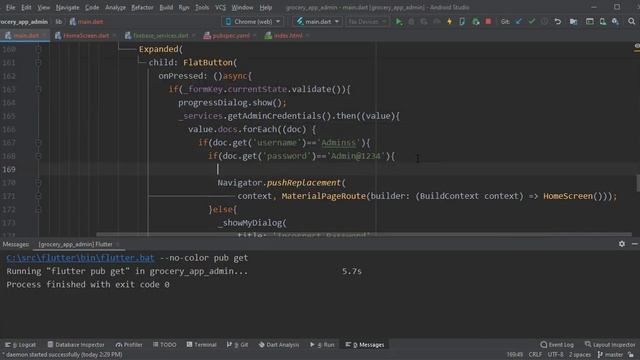Click the Debug bug icon in toolbar
The image size is (640, 360).
(x=411, y=22)
